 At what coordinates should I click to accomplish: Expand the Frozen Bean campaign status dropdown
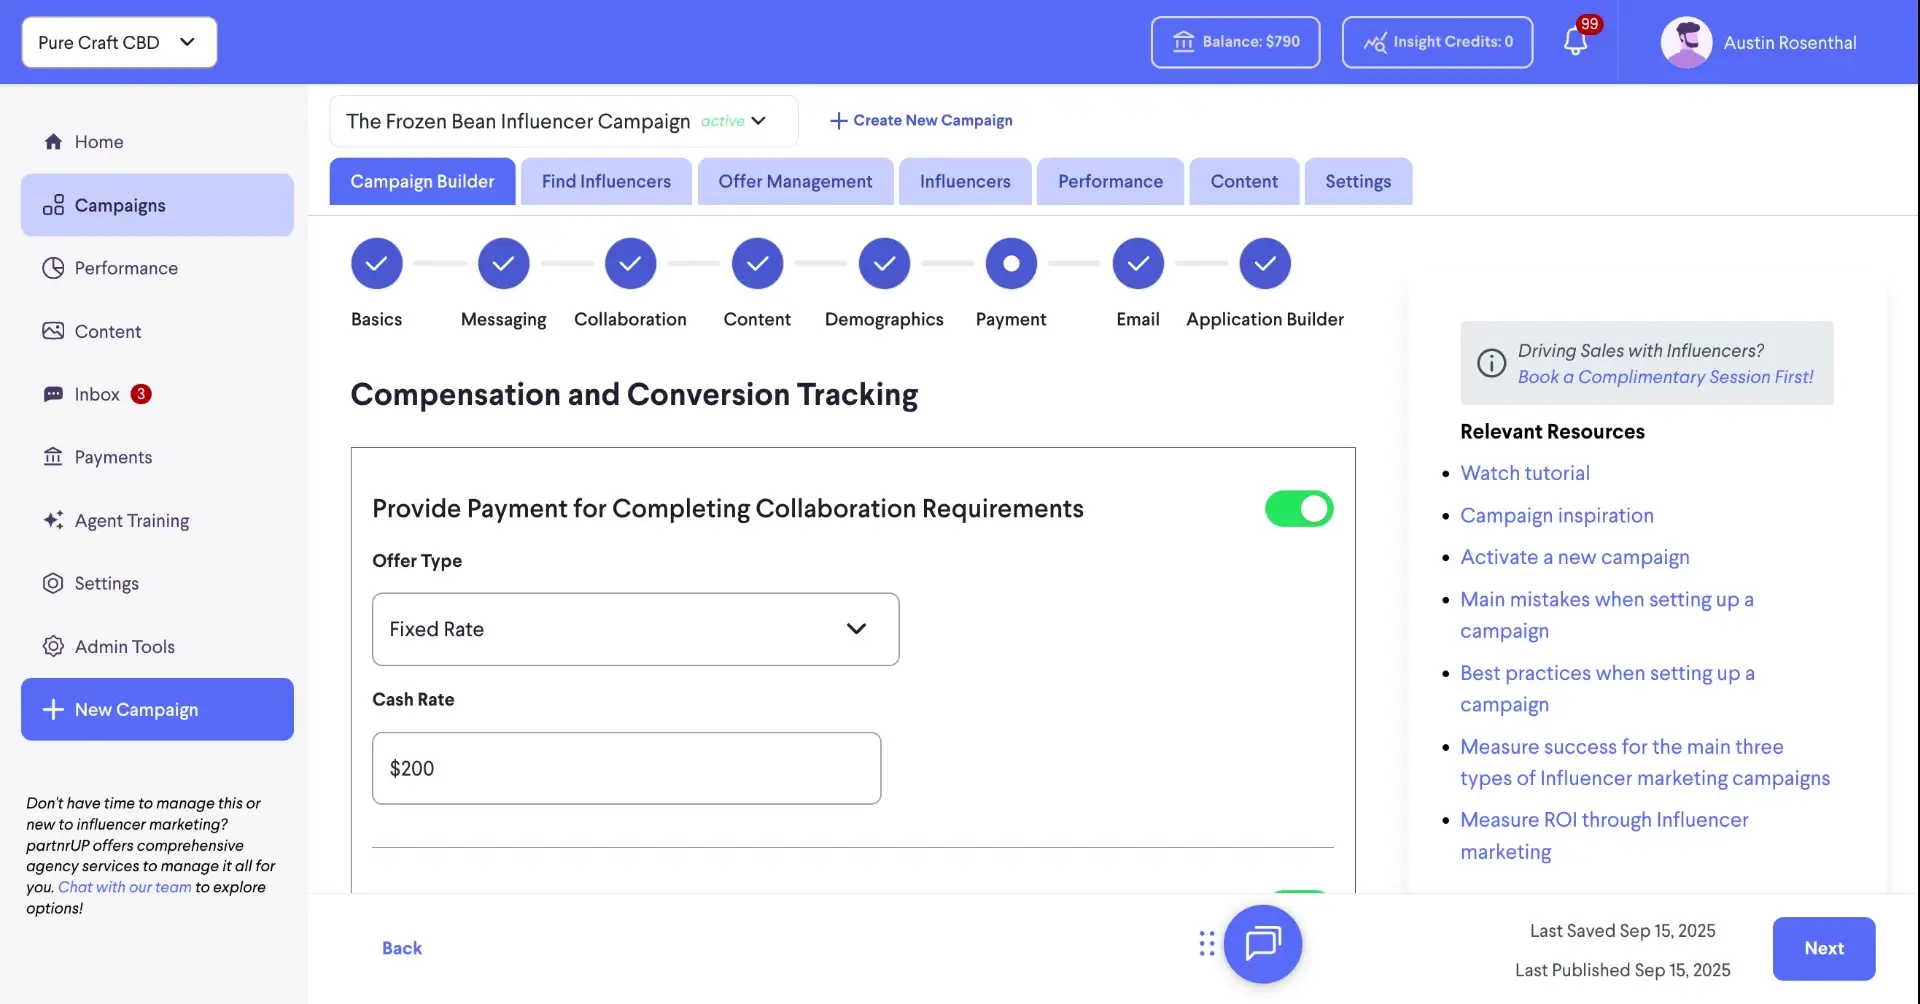coord(757,120)
